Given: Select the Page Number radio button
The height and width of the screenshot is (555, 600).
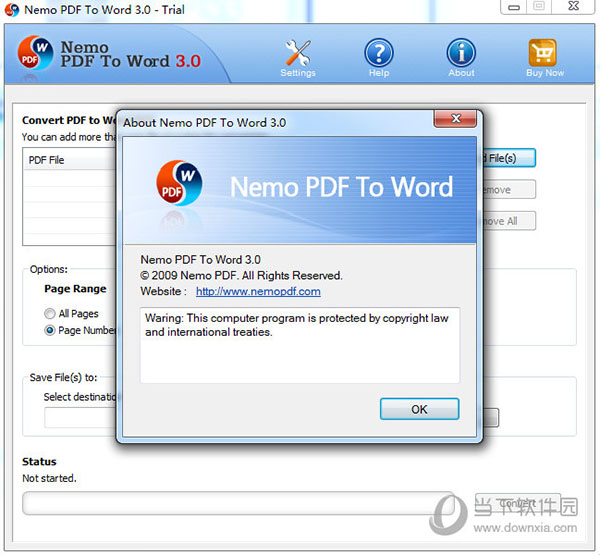Looking at the screenshot, I should (x=49, y=330).
